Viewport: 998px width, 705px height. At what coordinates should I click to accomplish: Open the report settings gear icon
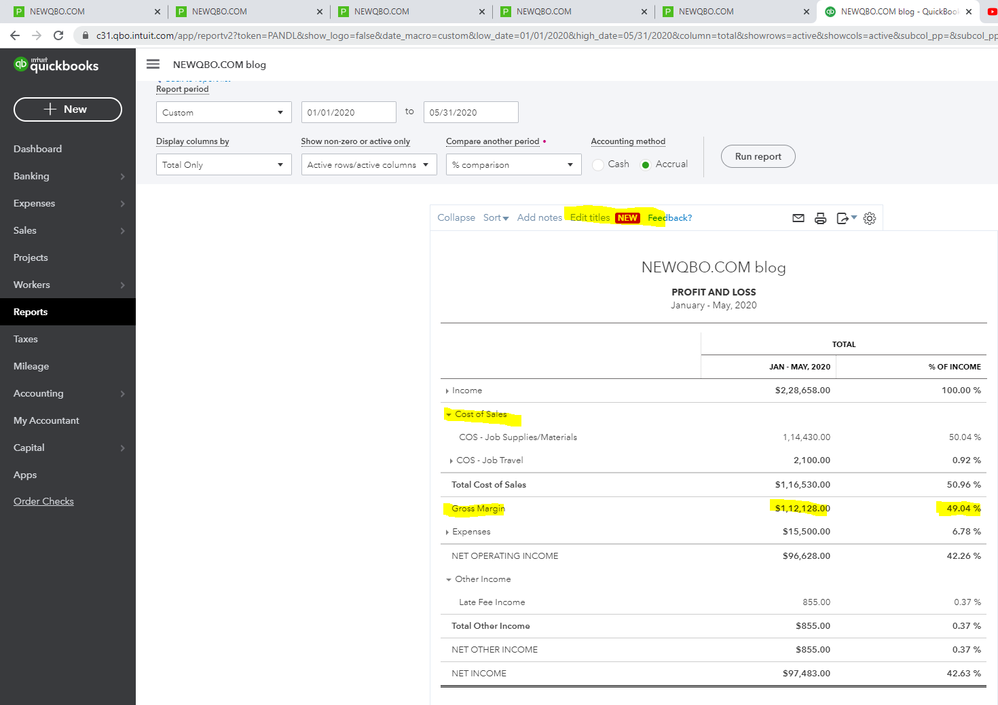click(869, 218)
